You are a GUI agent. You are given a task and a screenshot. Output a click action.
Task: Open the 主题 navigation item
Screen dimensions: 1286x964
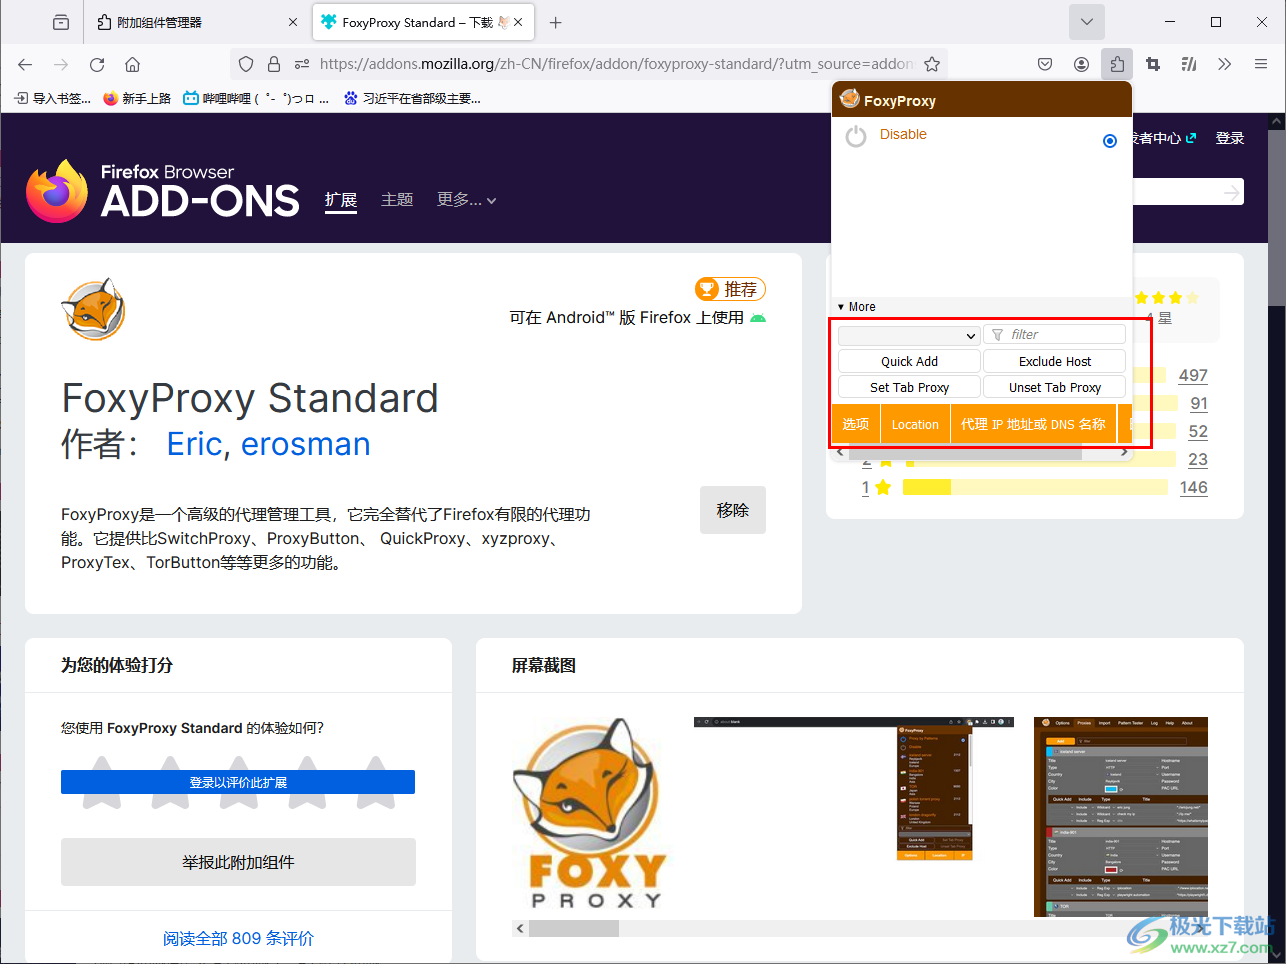point(397,200)
